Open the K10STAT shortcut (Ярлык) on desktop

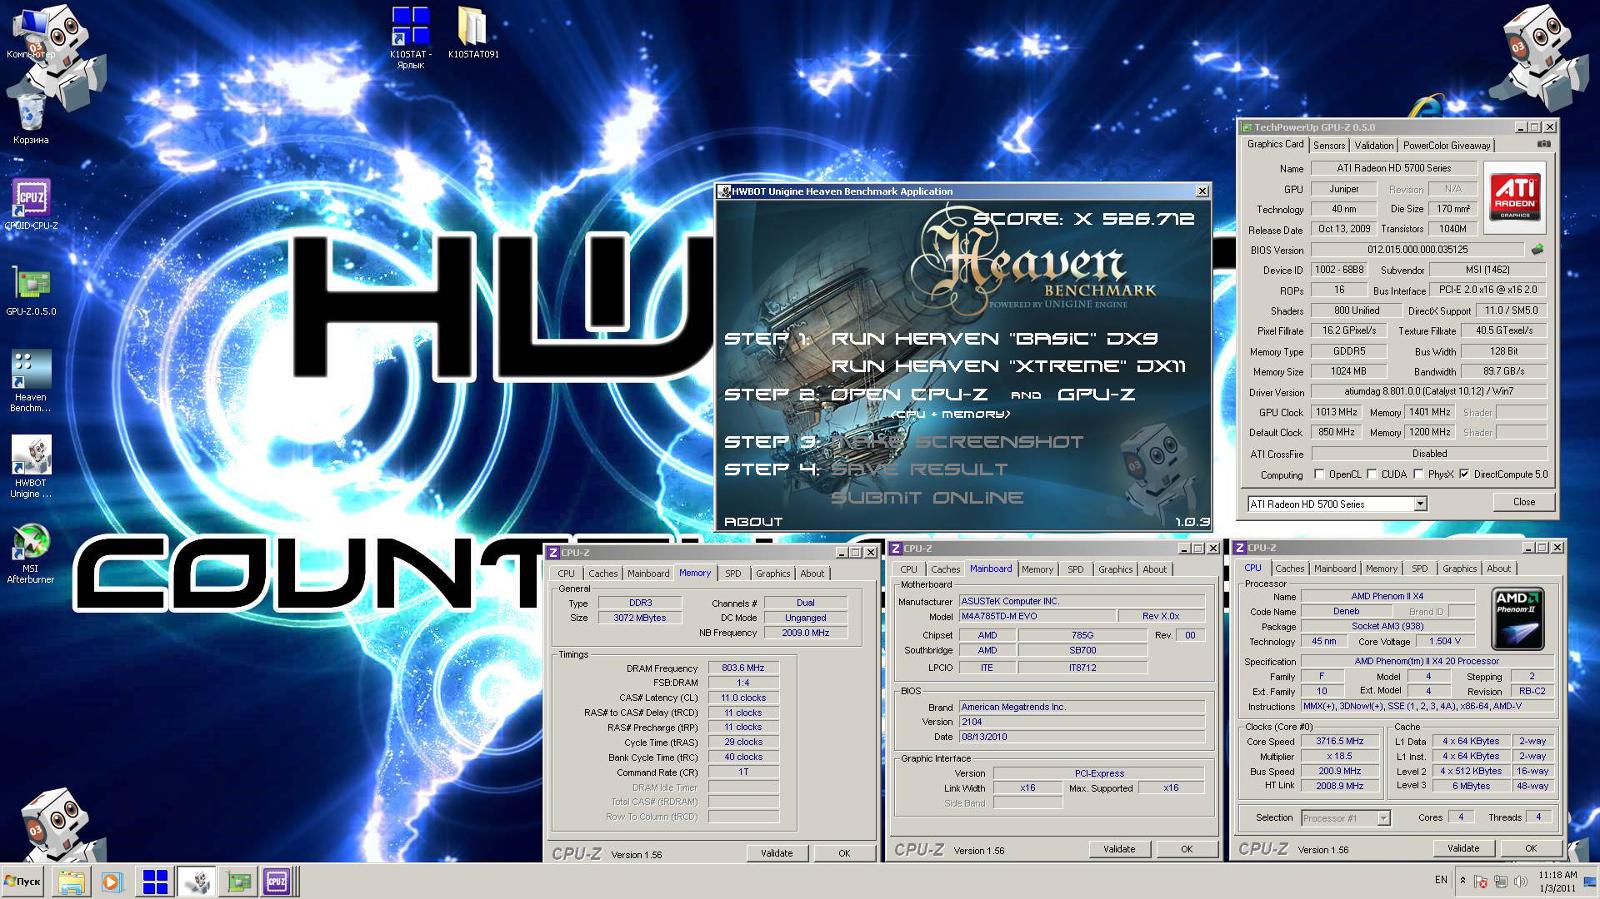[410, 38]
